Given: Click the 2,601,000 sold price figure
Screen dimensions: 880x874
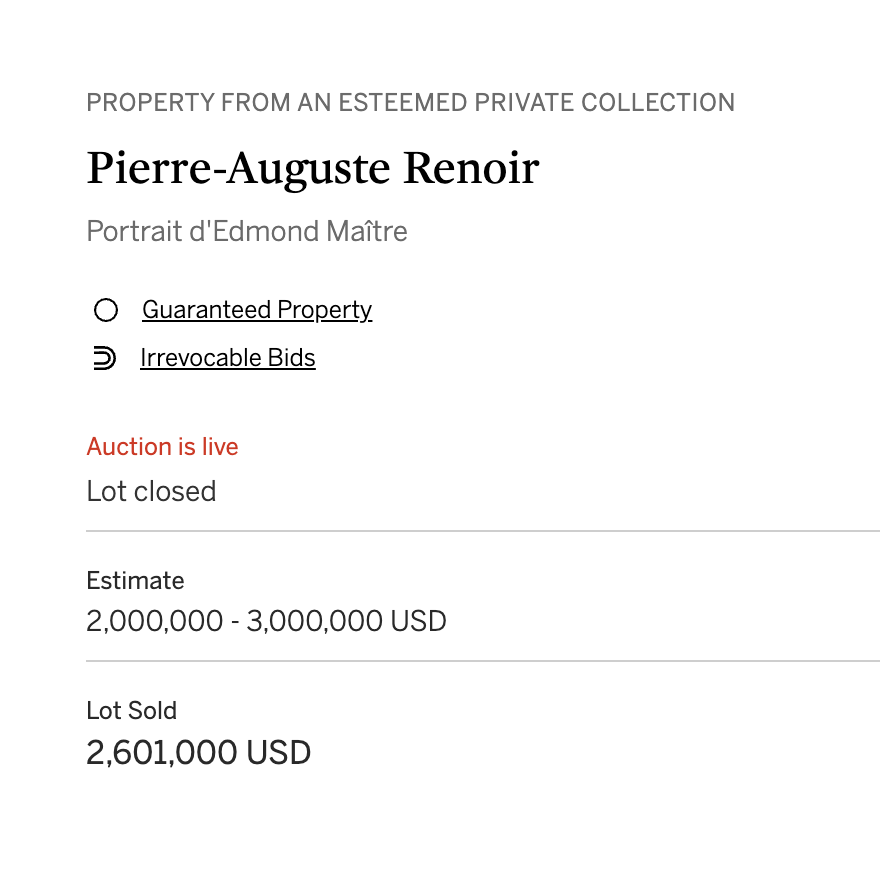Looking at the screenshot, I should pyautogui.click(x=162, y=753).
